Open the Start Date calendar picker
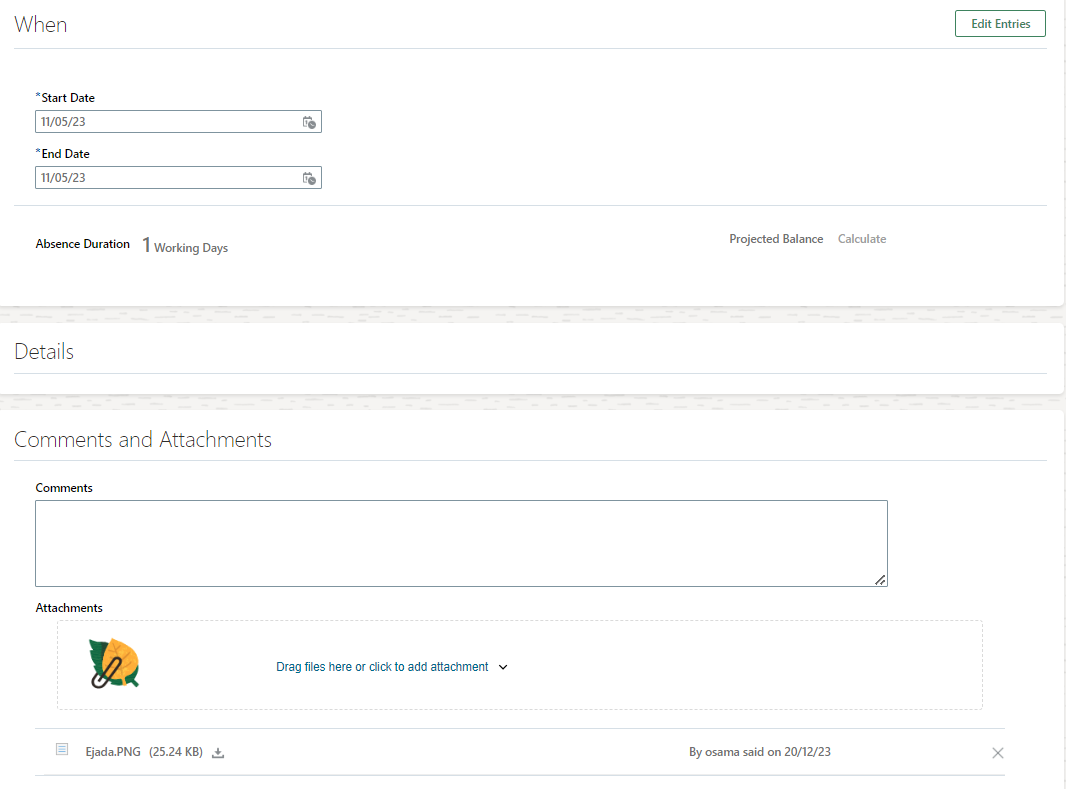The image size is (1066, 789). tap(309, 122)
